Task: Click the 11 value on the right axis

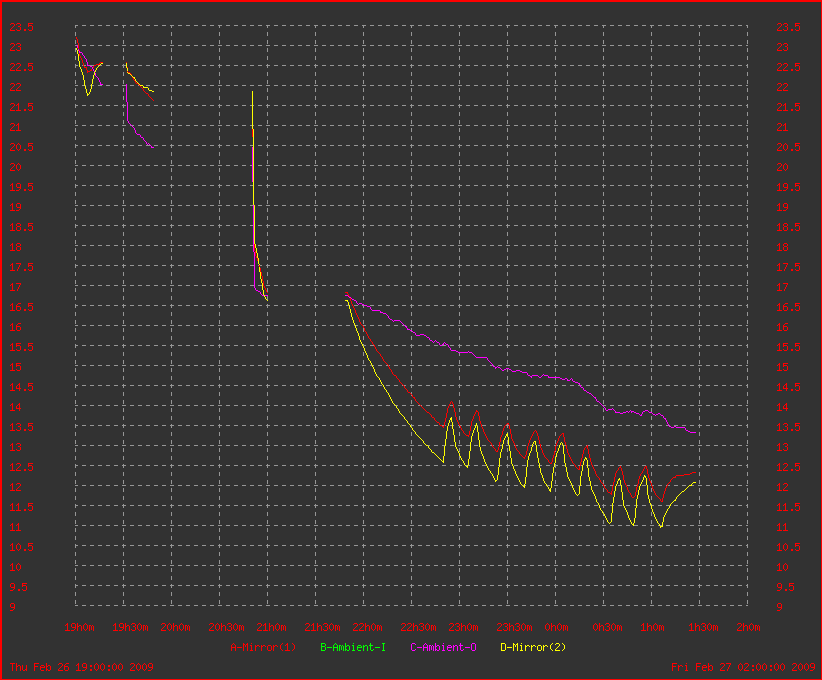Action: click(782, 527)
